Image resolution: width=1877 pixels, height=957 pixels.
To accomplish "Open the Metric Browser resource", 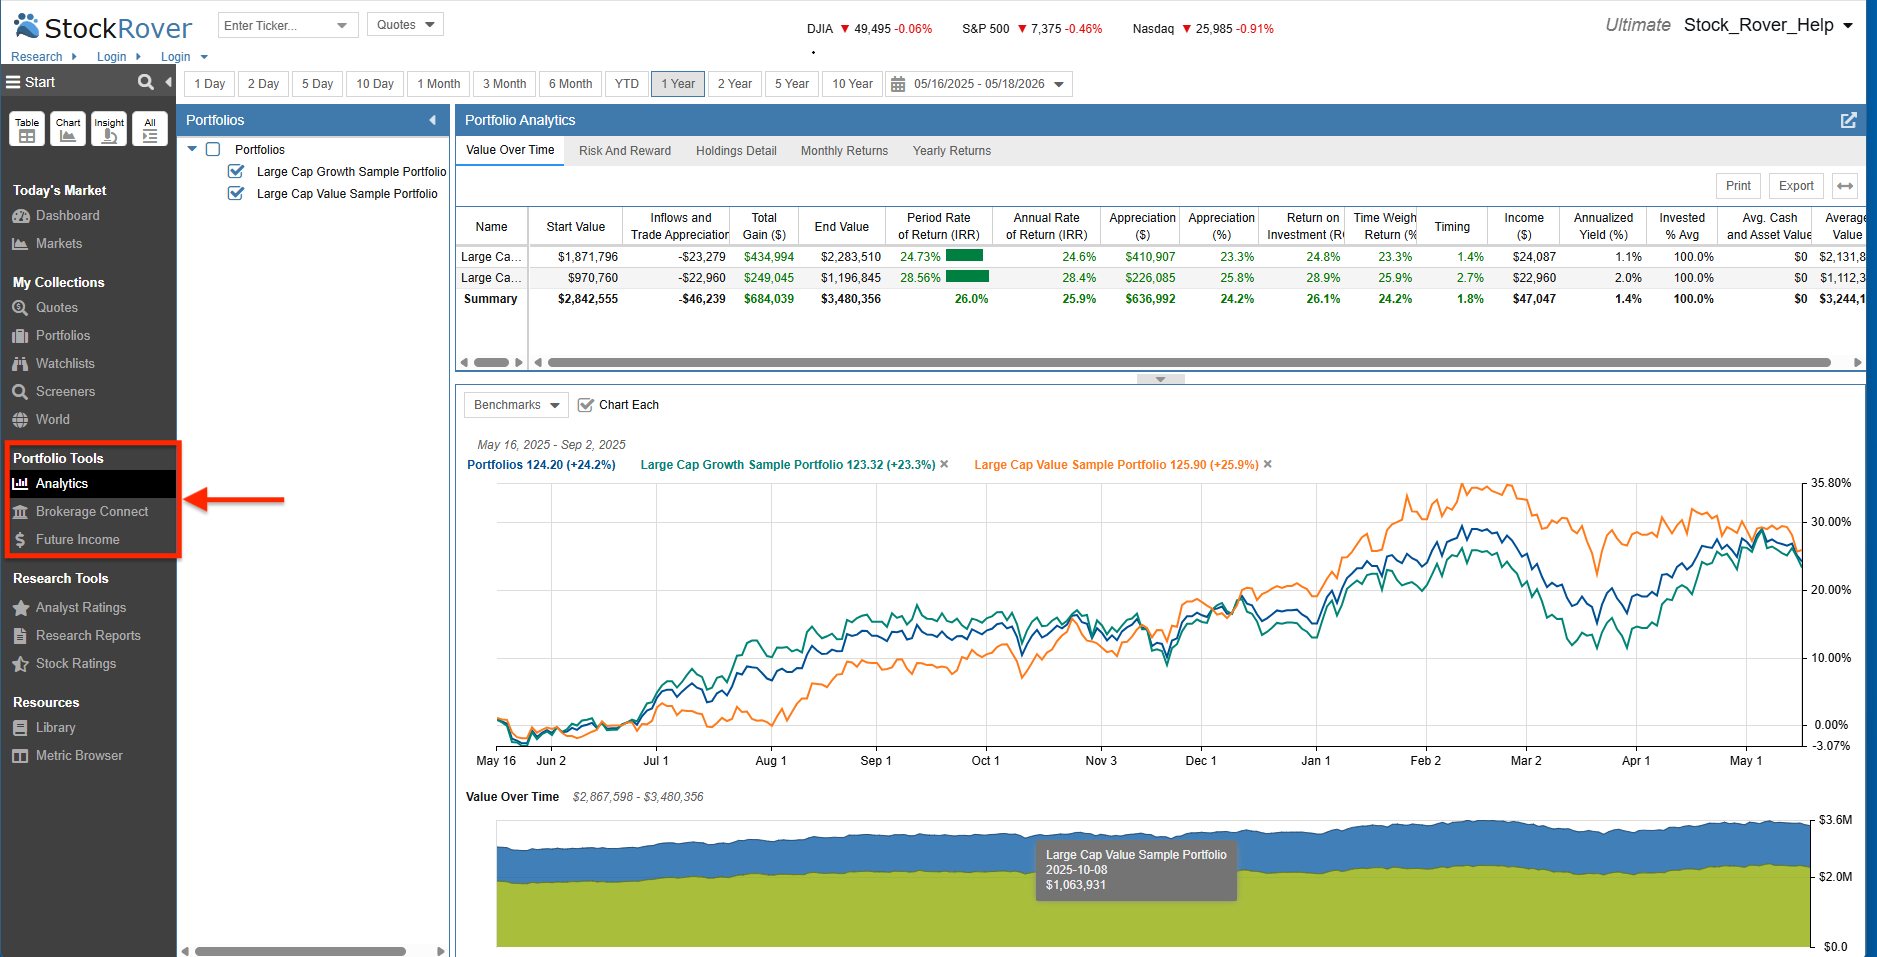I will 78,756.
